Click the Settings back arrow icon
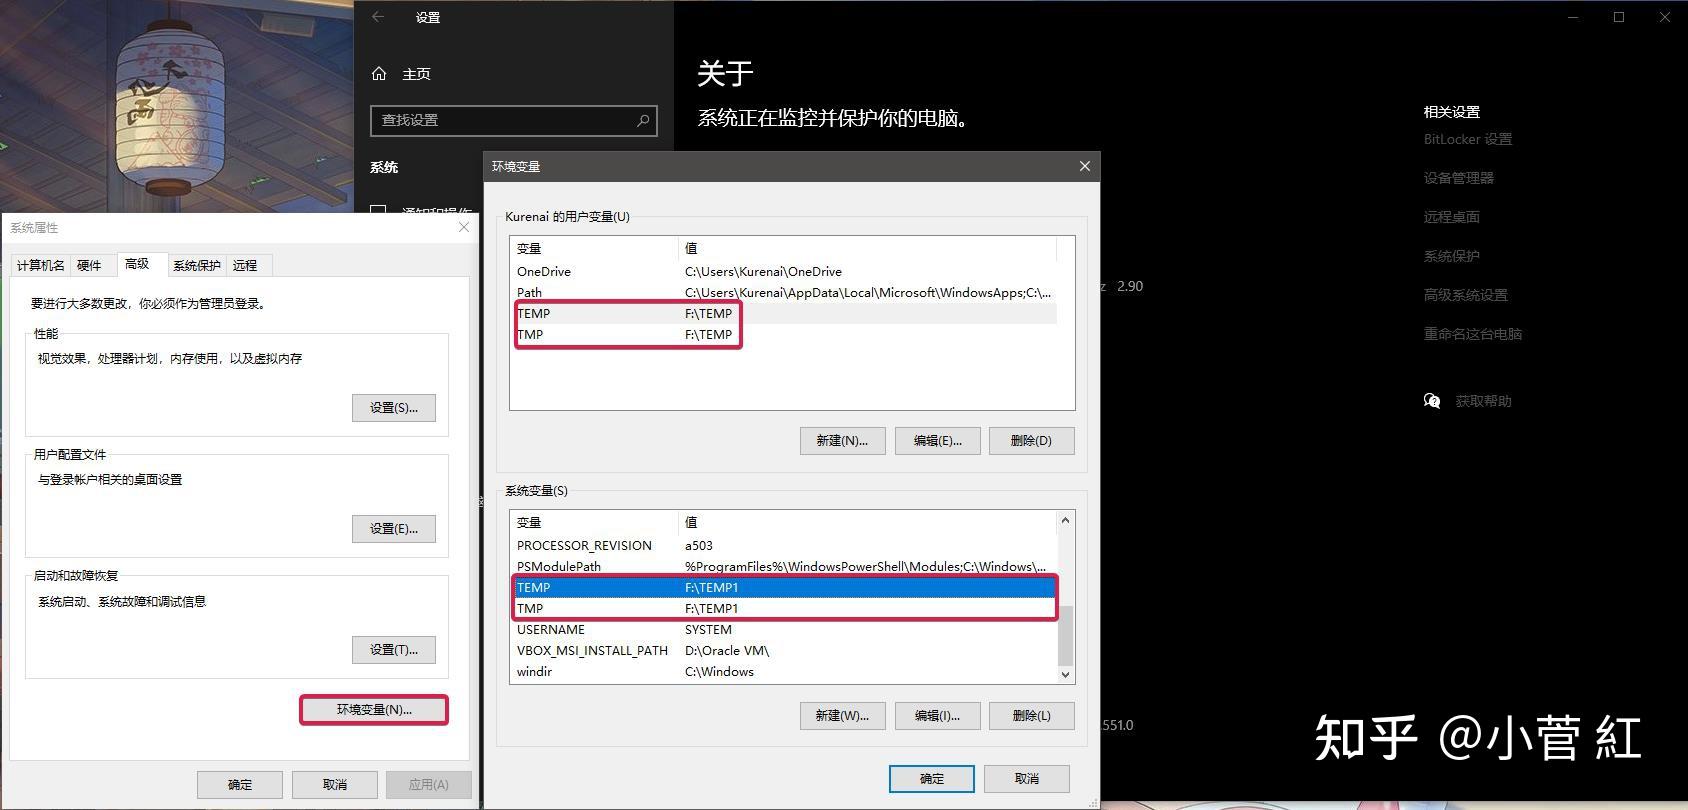This screenshot has width=1688, height=810. tap(378, 16)
